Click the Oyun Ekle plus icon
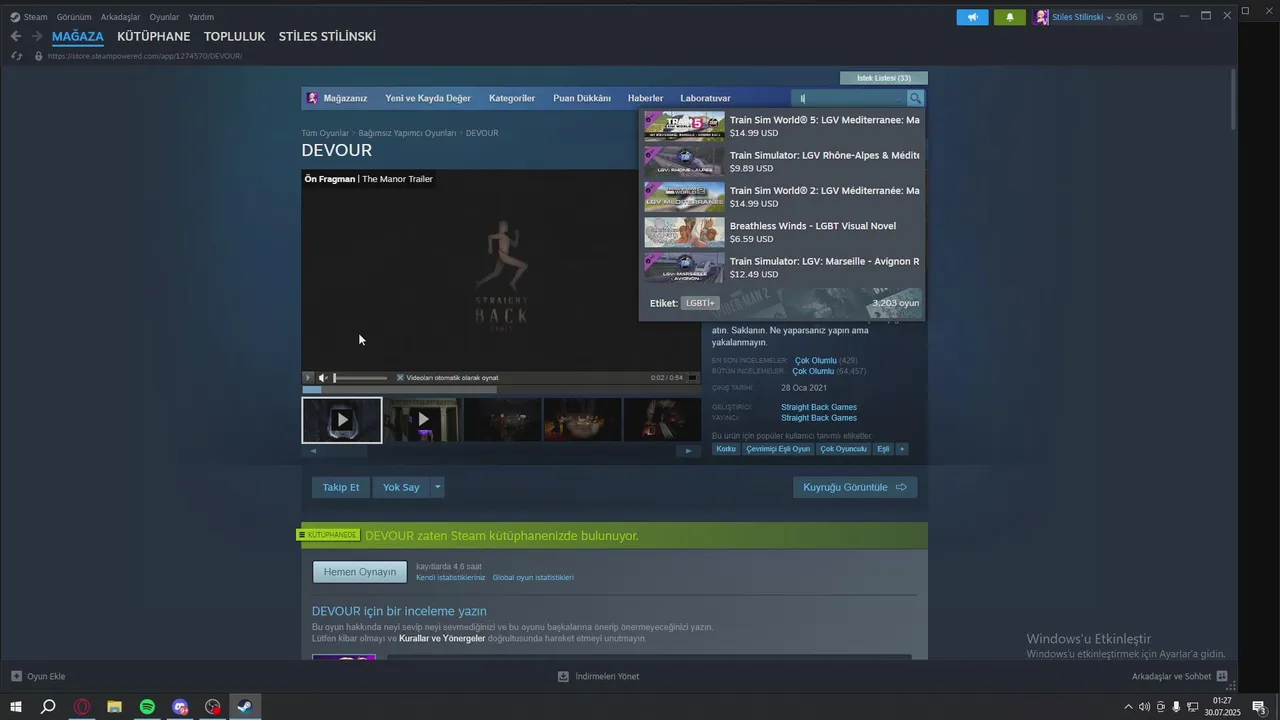1280x720 pixels. [x=16, y=676]
